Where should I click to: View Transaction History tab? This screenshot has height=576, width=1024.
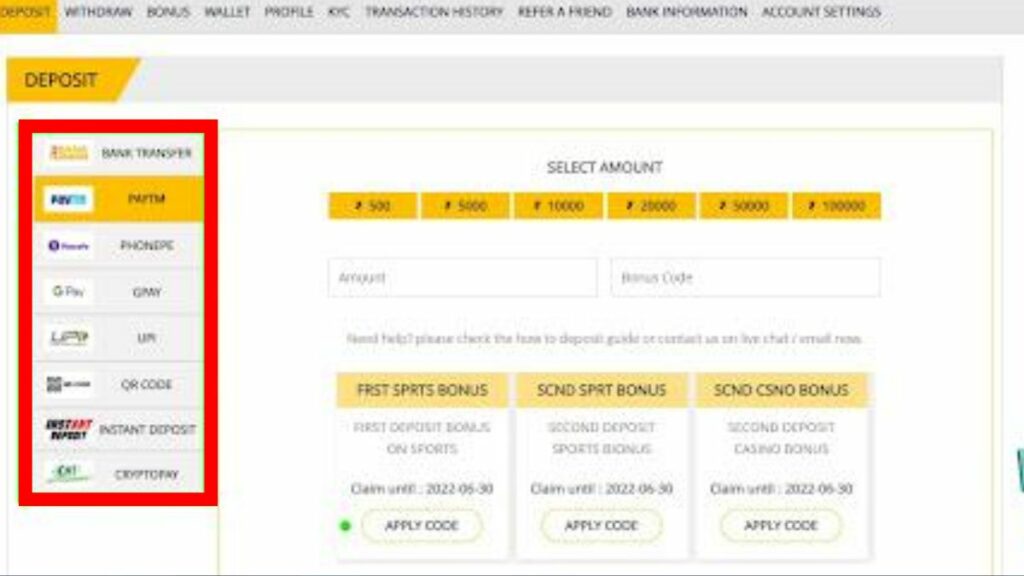click(x=434, y=12)
